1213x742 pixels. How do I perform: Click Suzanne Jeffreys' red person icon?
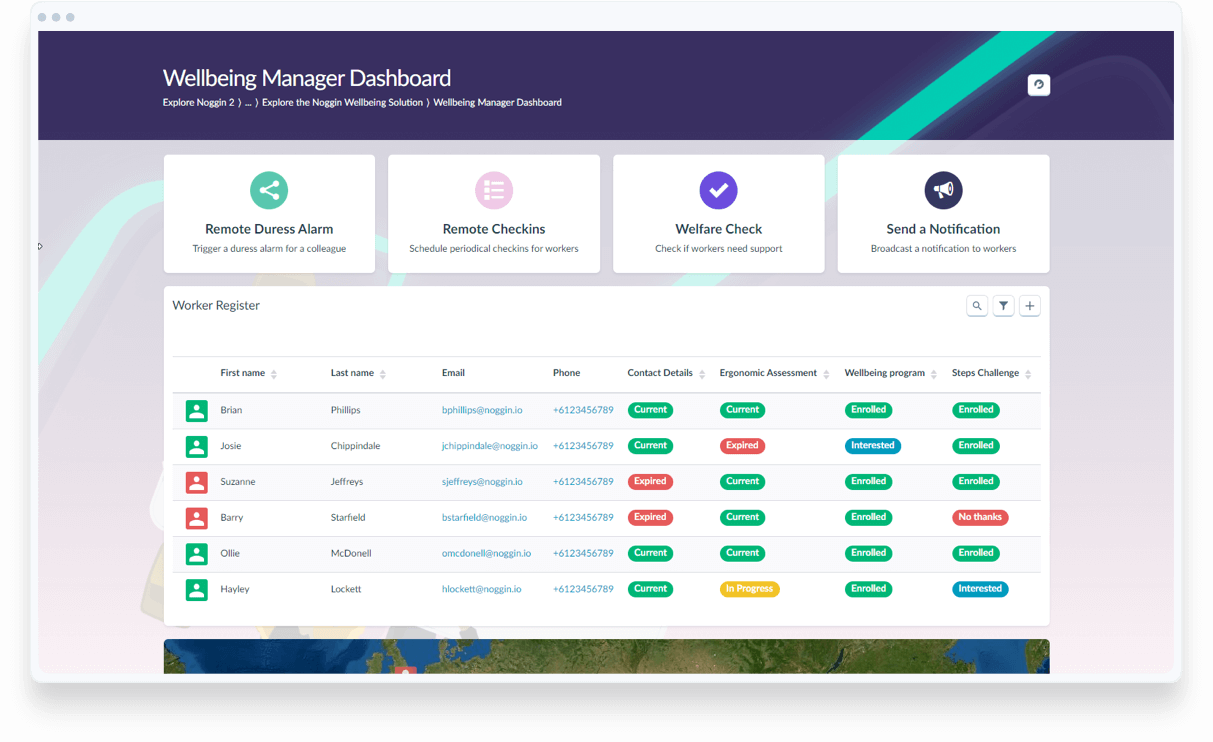[x=197, y=482]
